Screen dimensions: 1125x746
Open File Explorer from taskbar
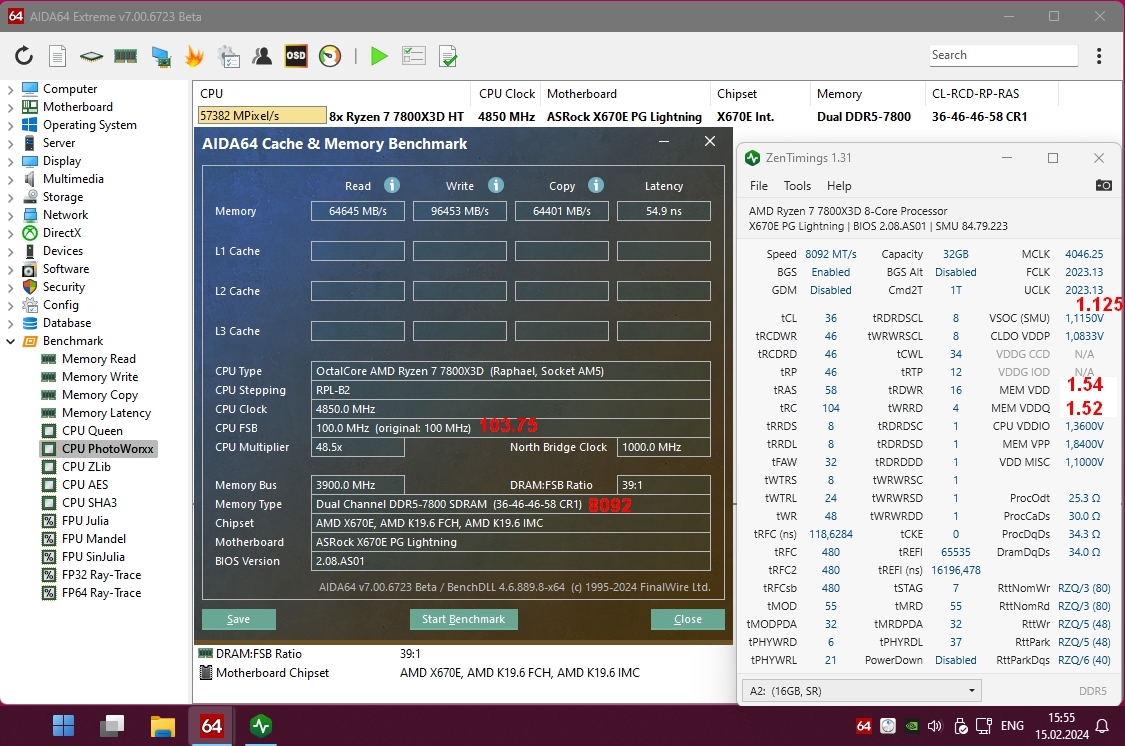pos(163,726)
